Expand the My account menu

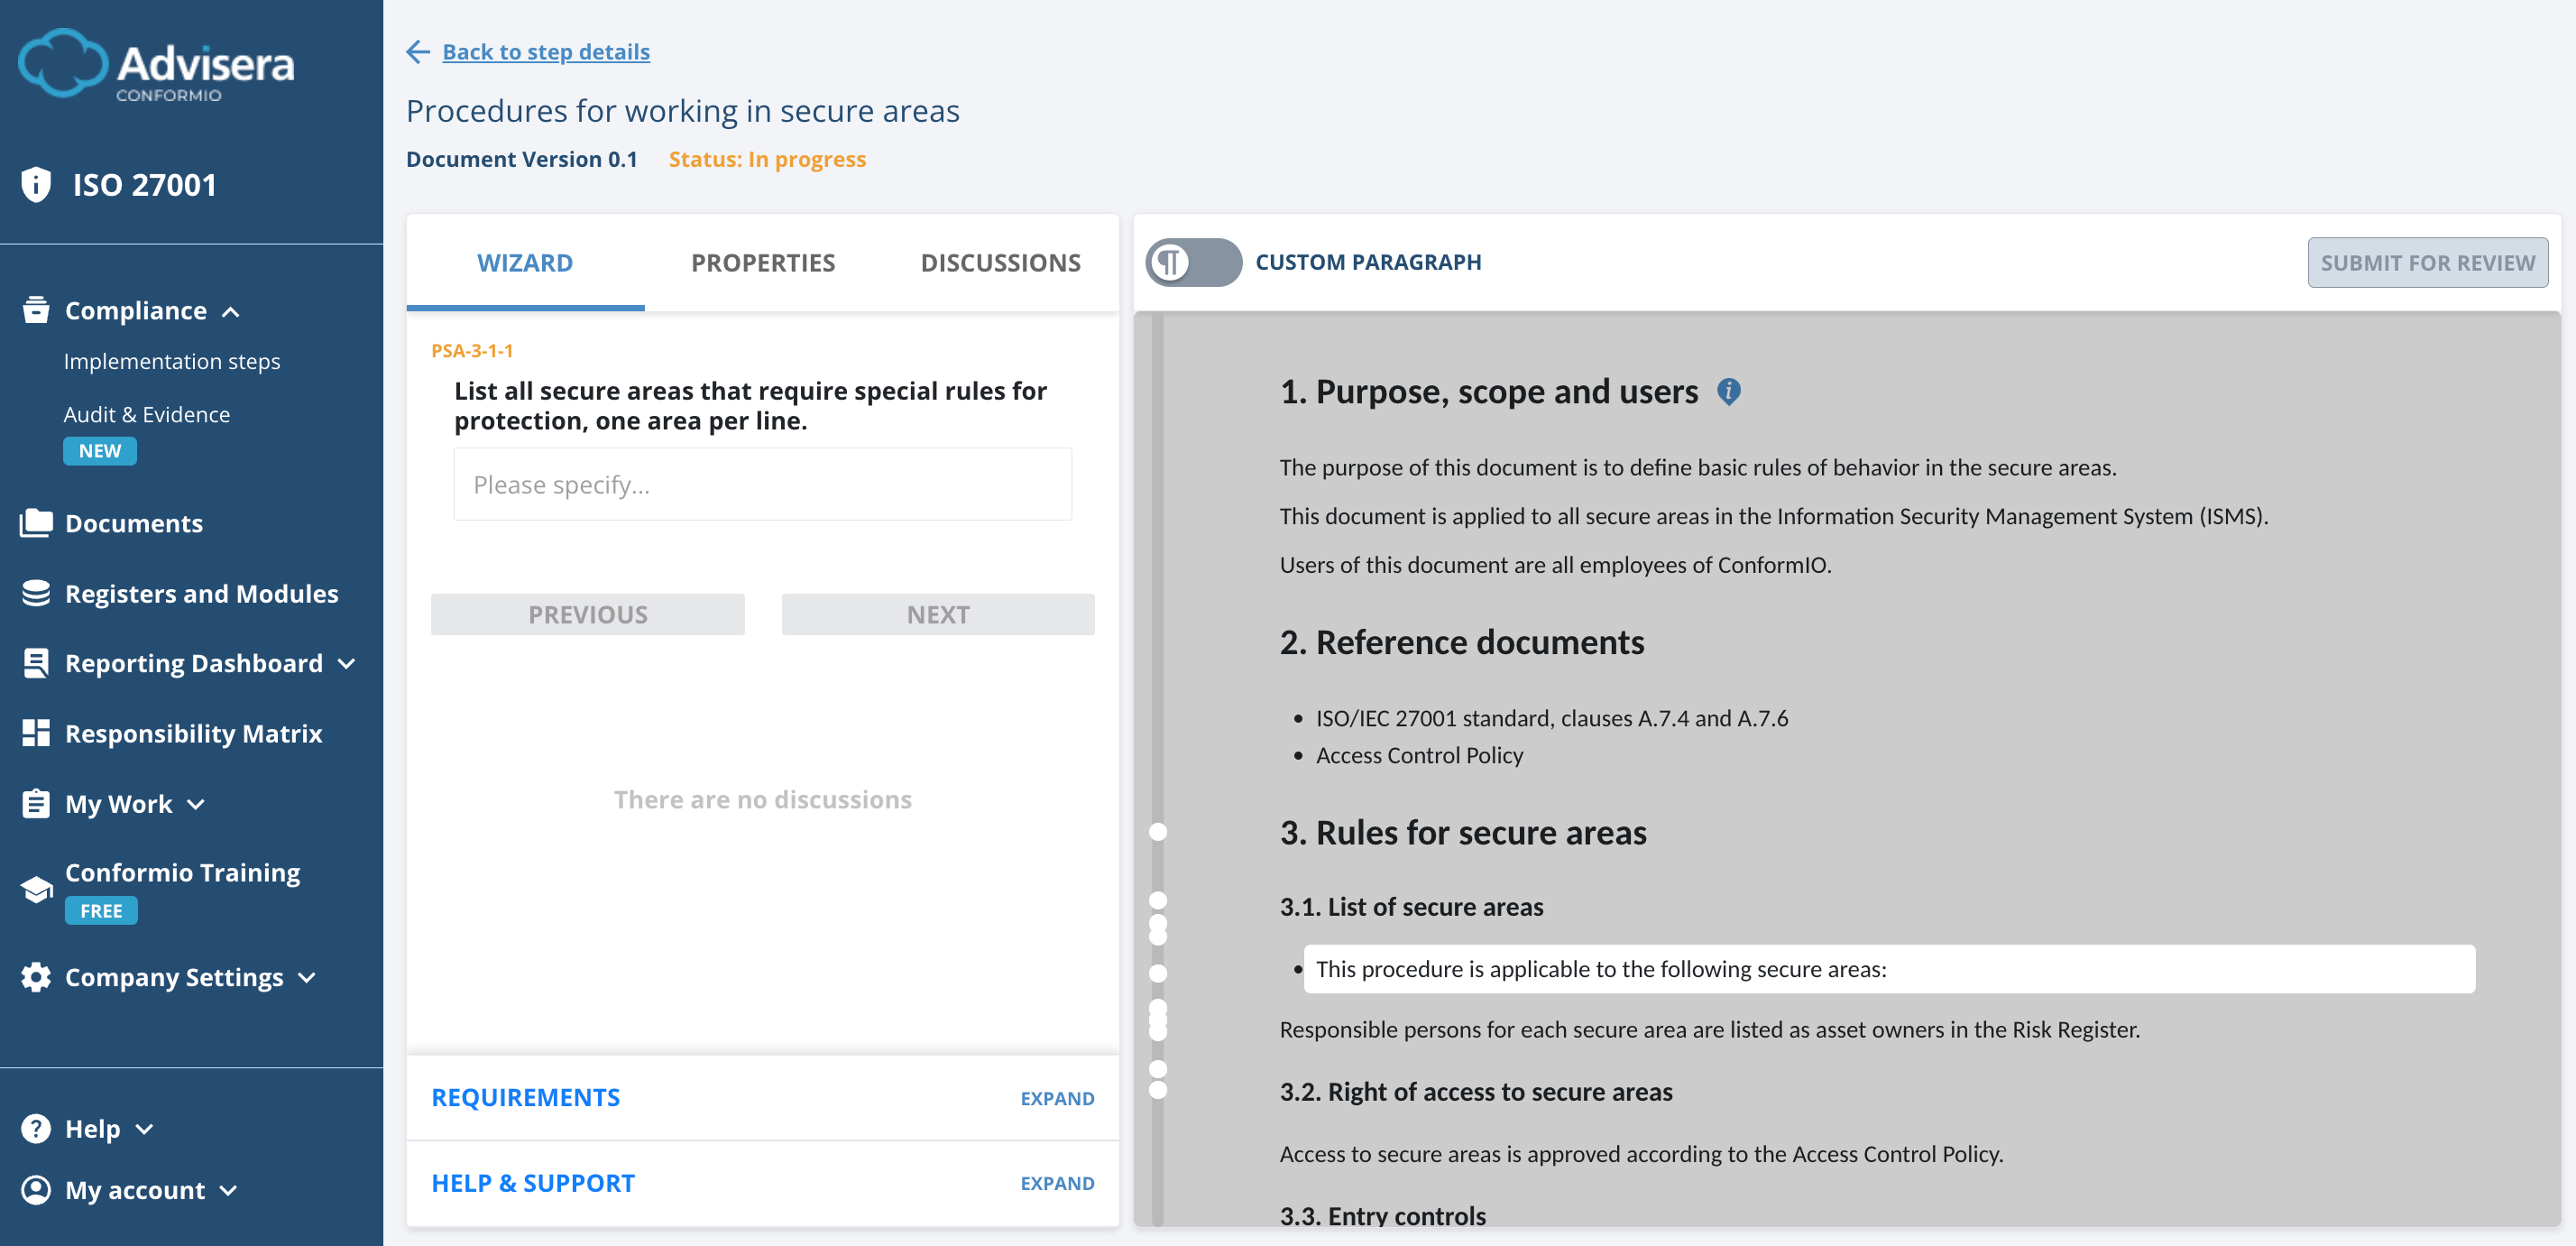point(229,1190)
